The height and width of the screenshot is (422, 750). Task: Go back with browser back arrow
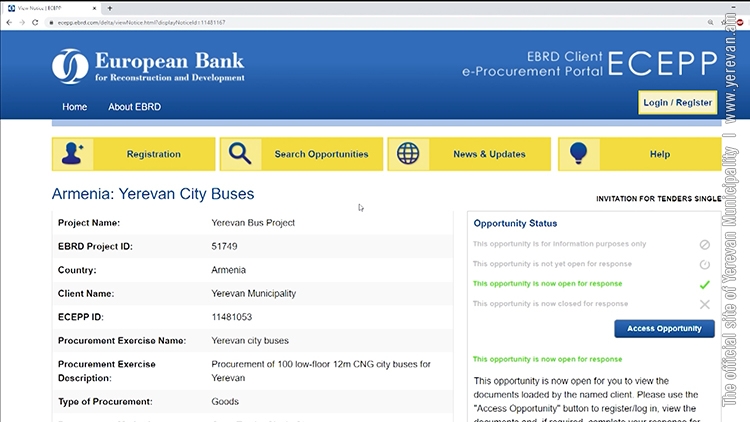(9, 22)
